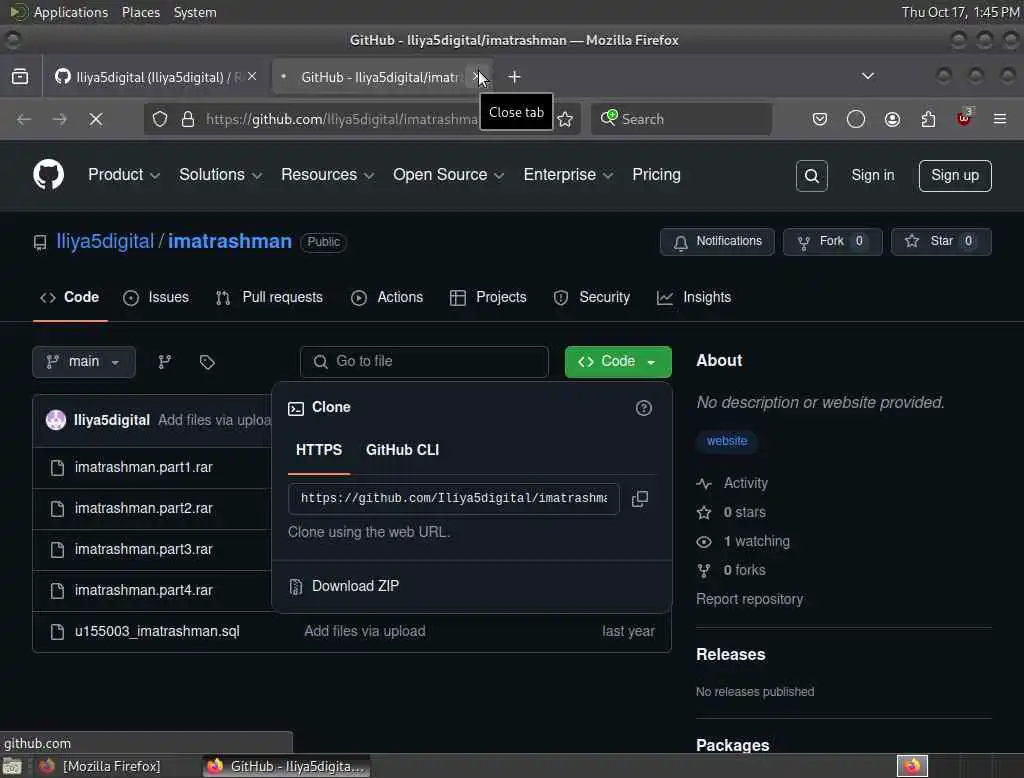Open the Pocket save icon
Image resolution: width=1024 pixels, height=778 pixels.
tap(820, 119)
